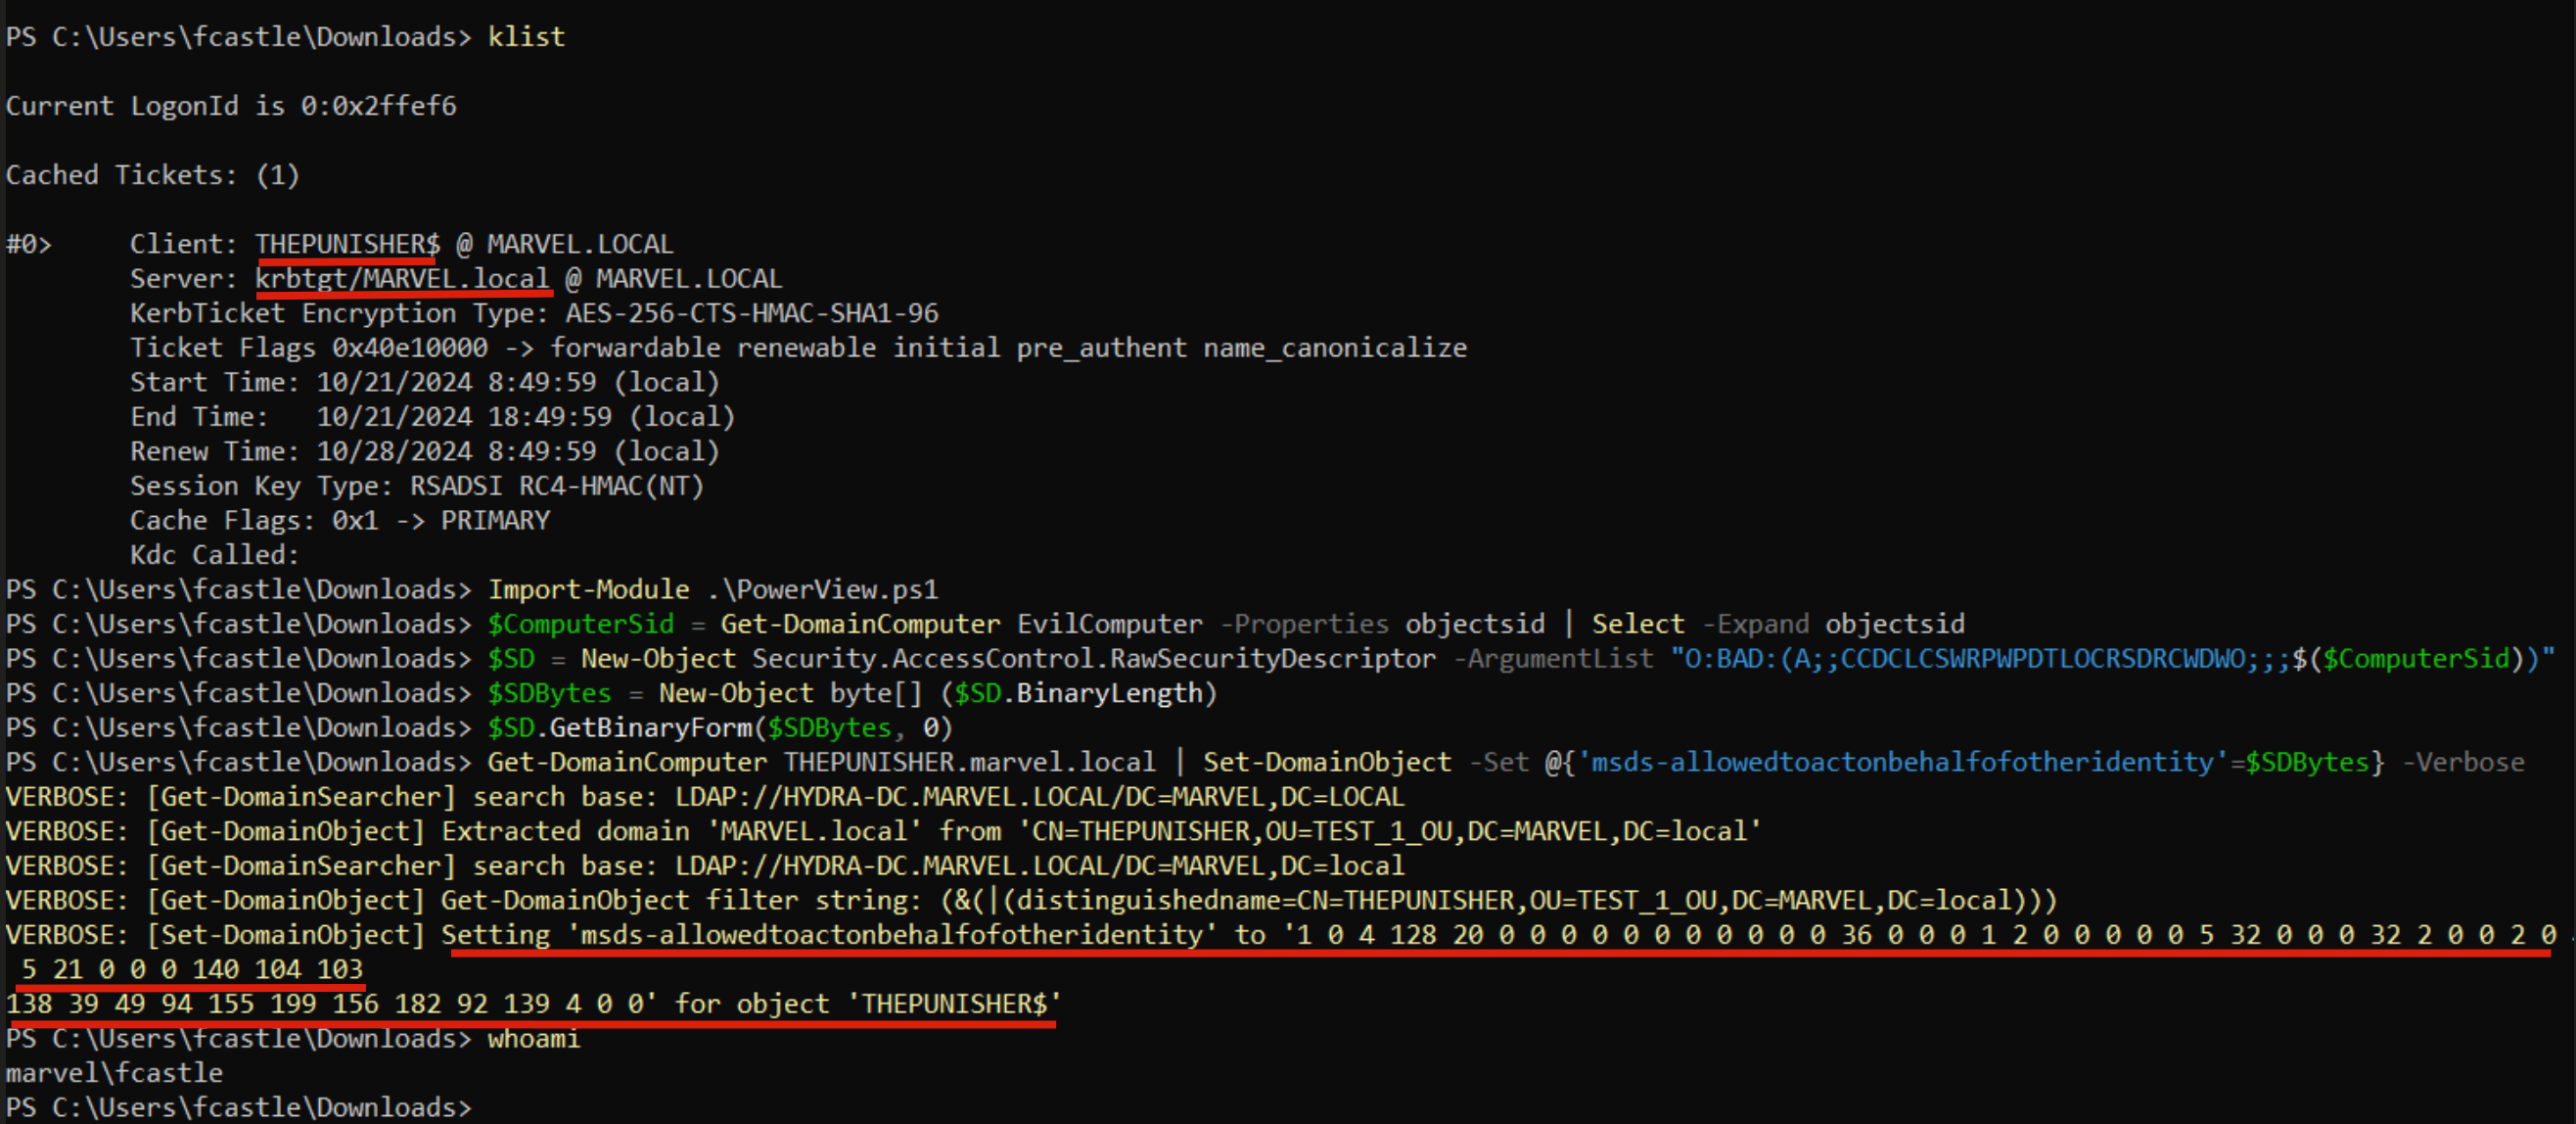Screen dimensions: 2576x1124
Task: Click the whoami command
Action: [x=533, y=1039]
